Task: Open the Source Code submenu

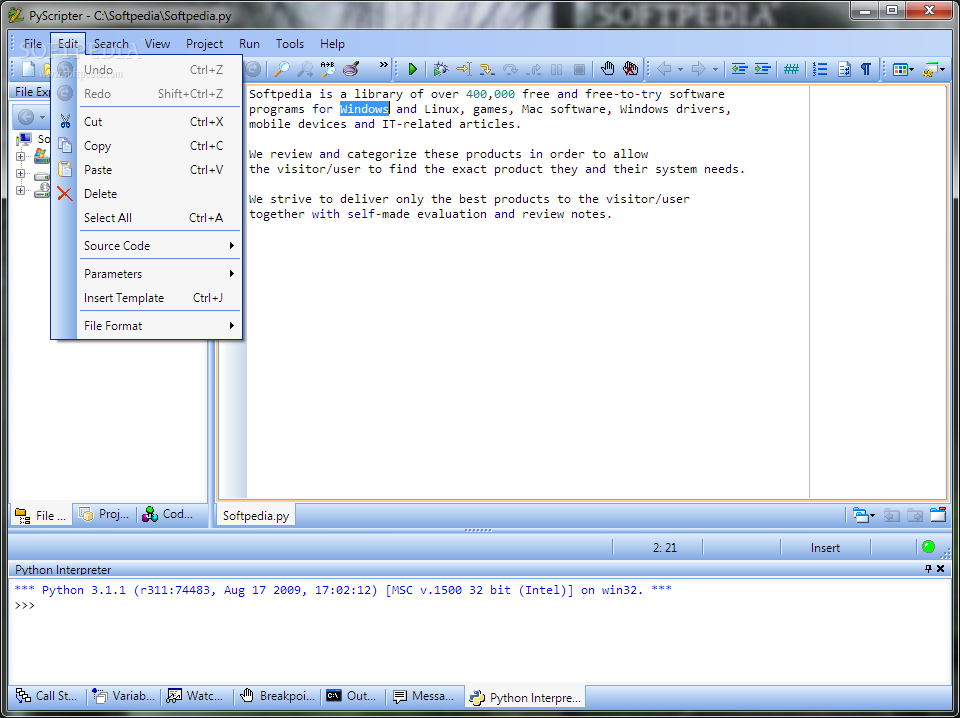Action: click(x=160, y=245)
